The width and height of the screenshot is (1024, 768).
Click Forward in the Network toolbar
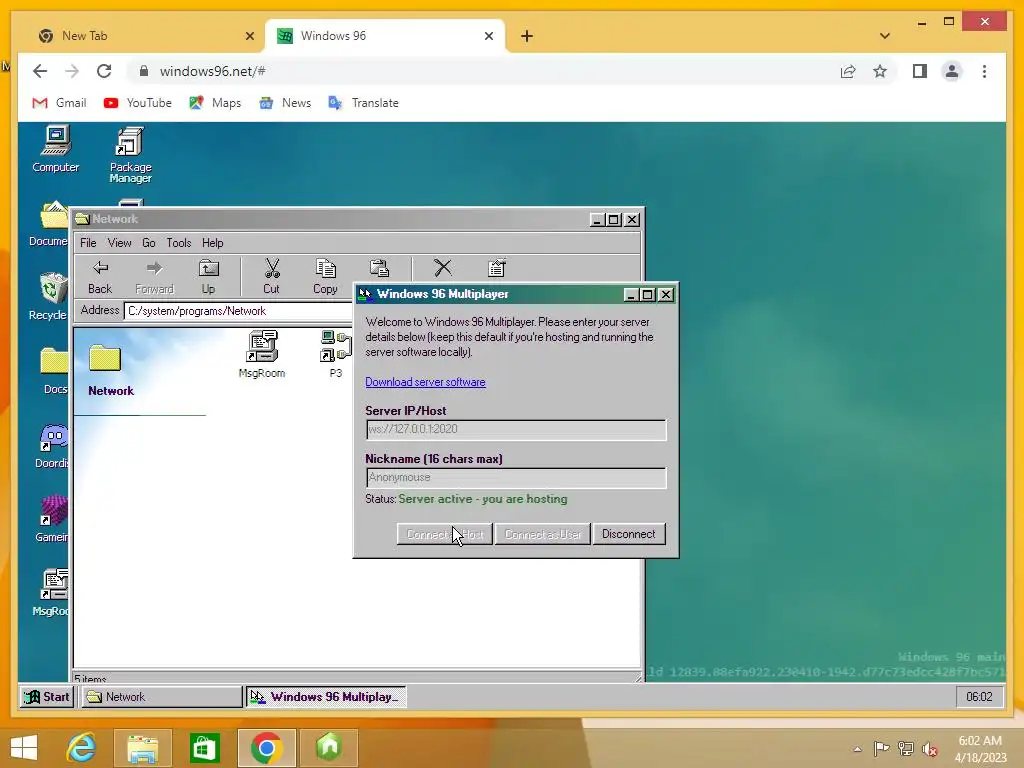(x=154, y=277)
